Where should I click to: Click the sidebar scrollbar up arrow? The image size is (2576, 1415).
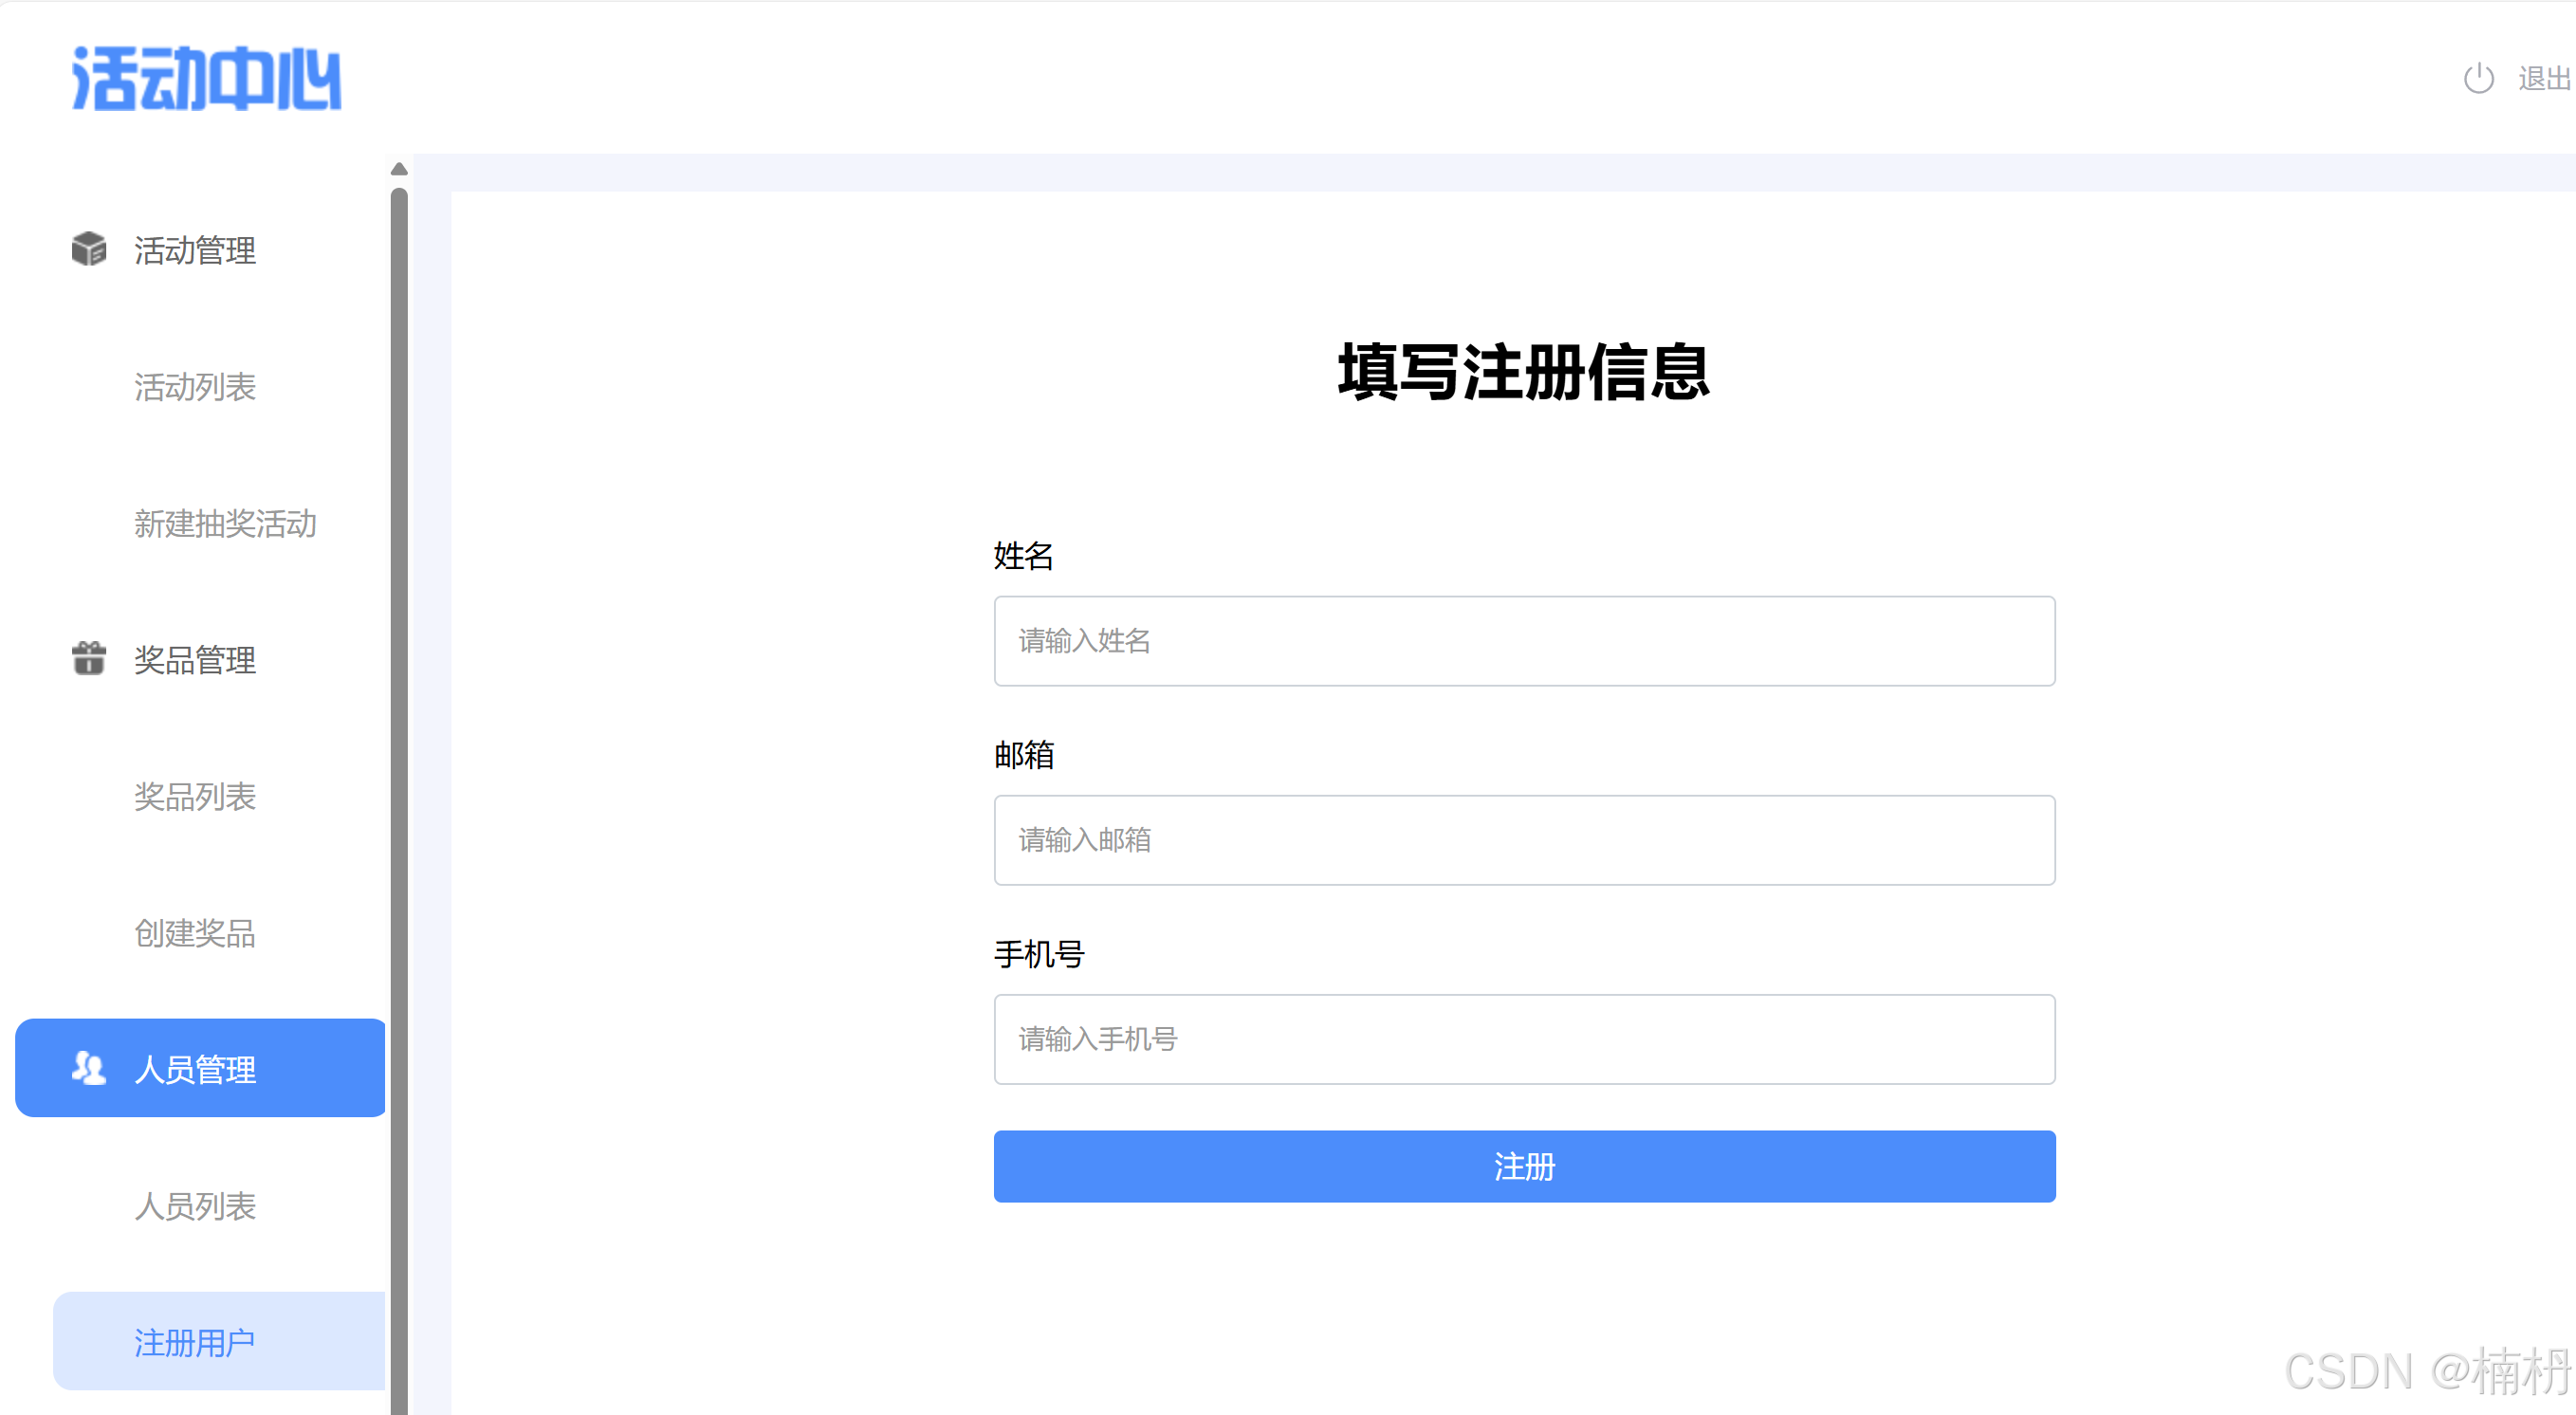(x=399, y=168)
